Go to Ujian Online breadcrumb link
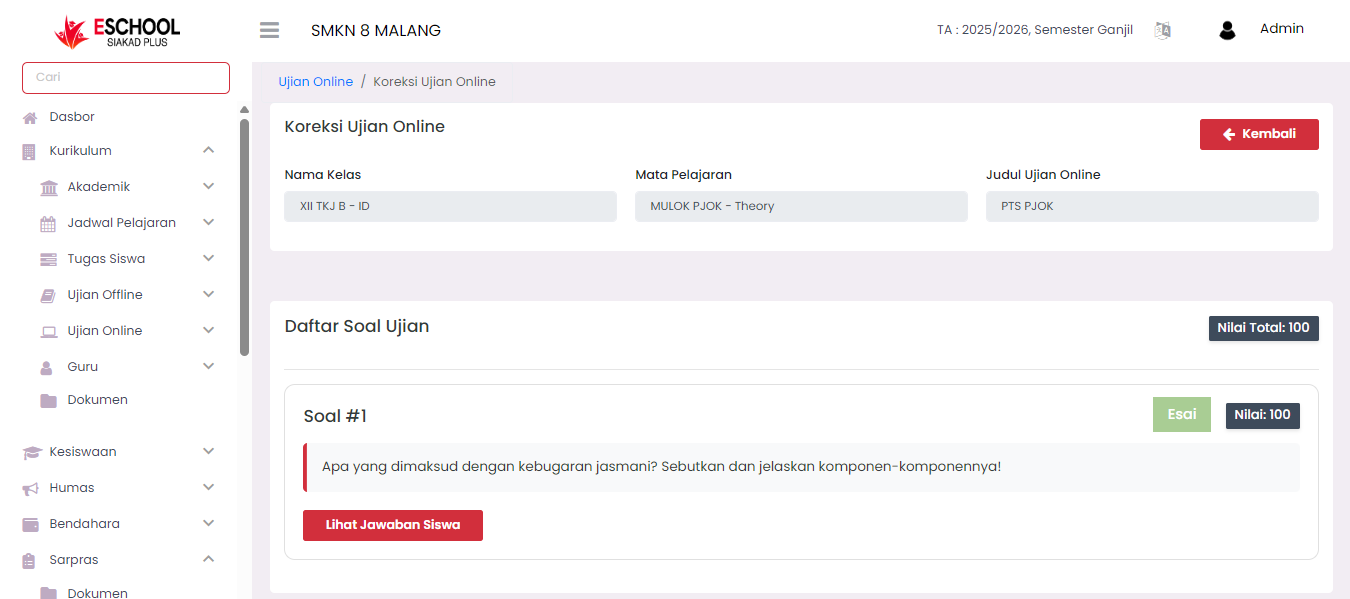This screenshot has width=1350, height=599. 315,82
